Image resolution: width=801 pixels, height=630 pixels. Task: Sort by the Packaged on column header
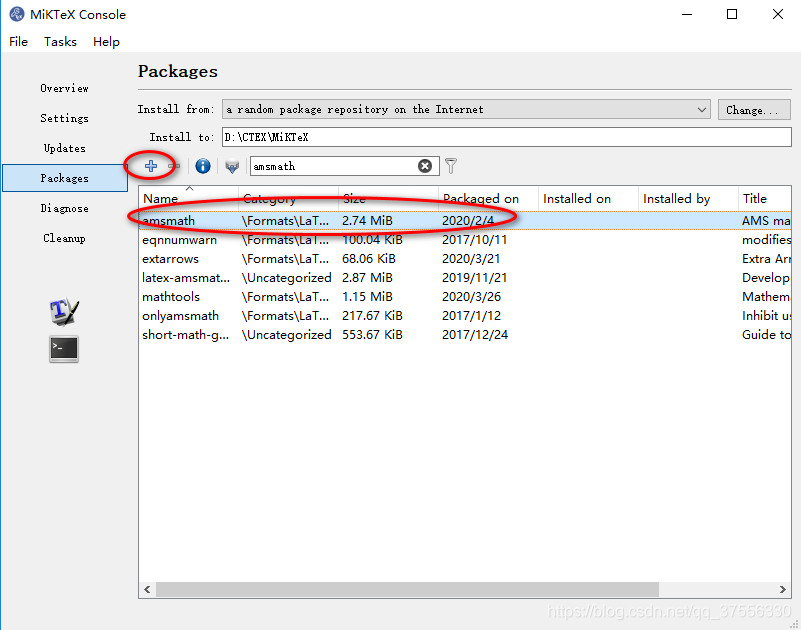488,198
